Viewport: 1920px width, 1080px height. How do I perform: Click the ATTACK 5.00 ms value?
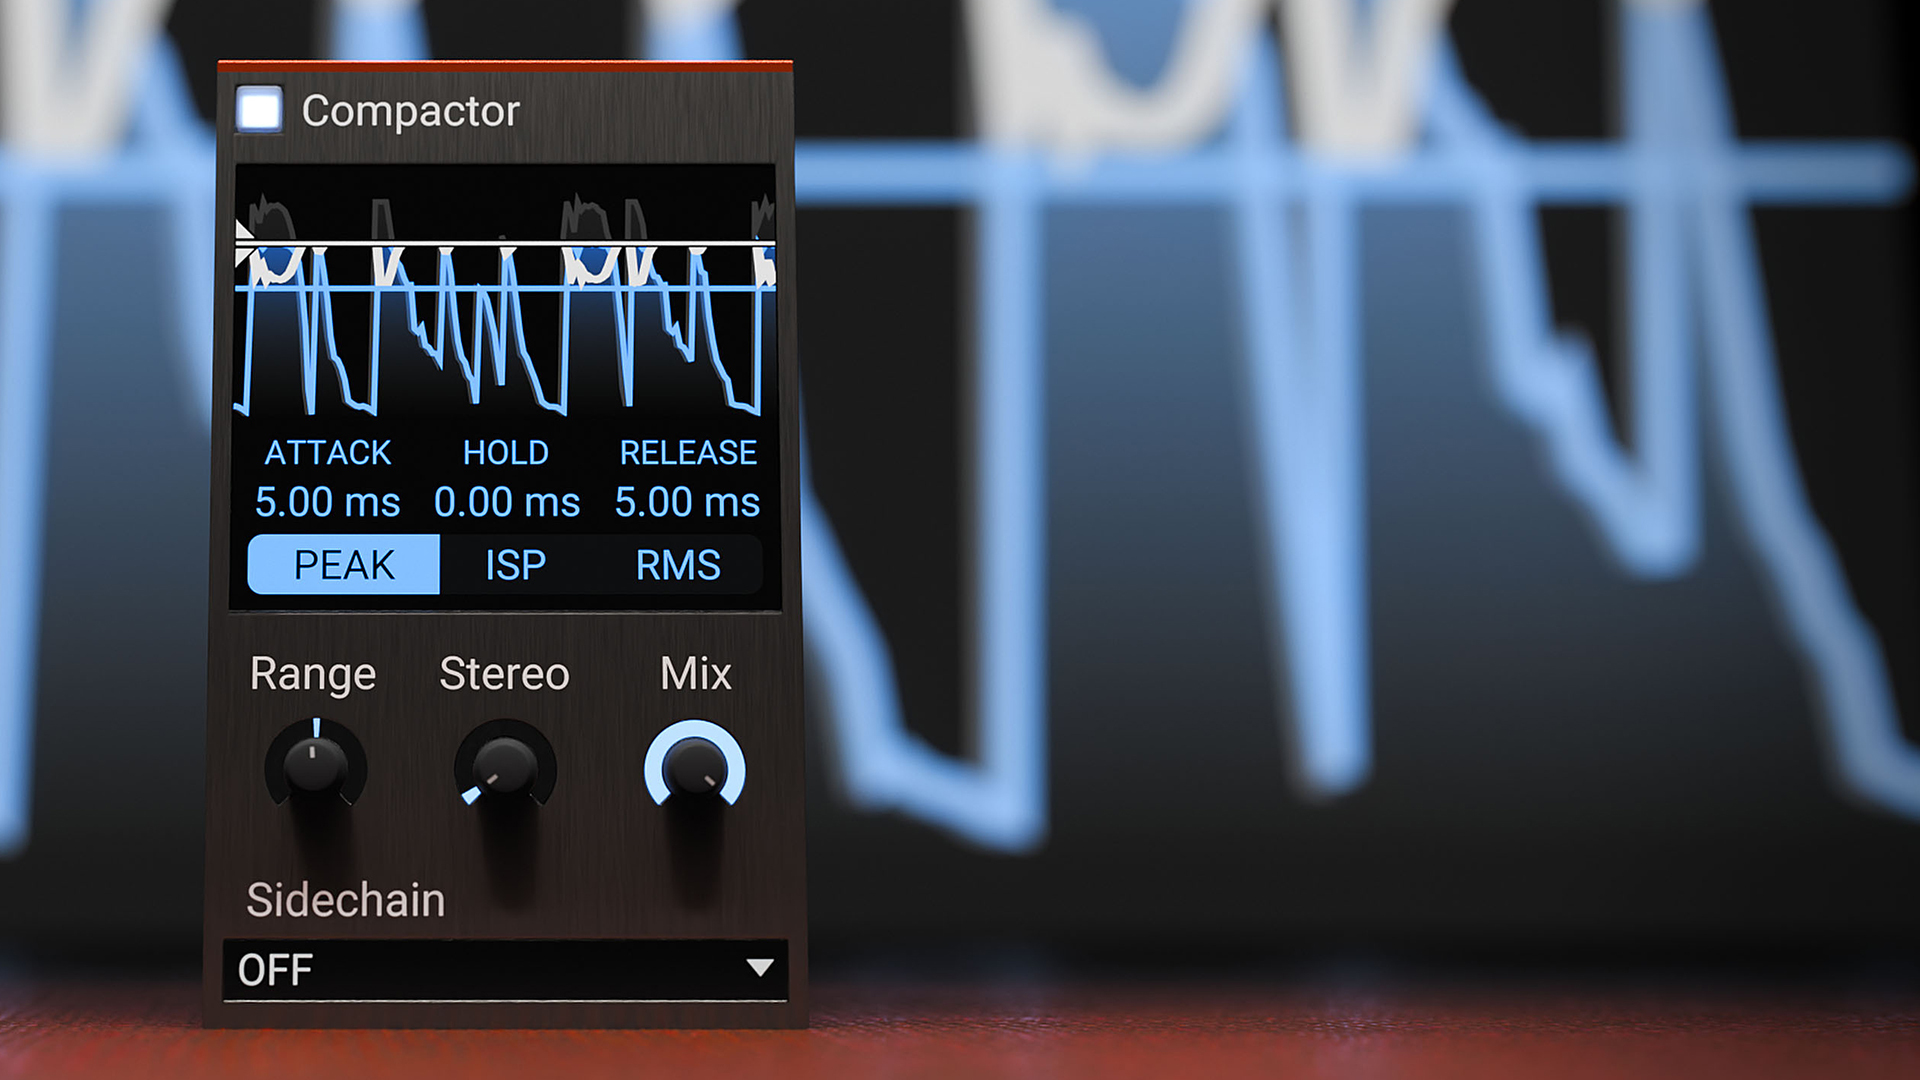327,502
